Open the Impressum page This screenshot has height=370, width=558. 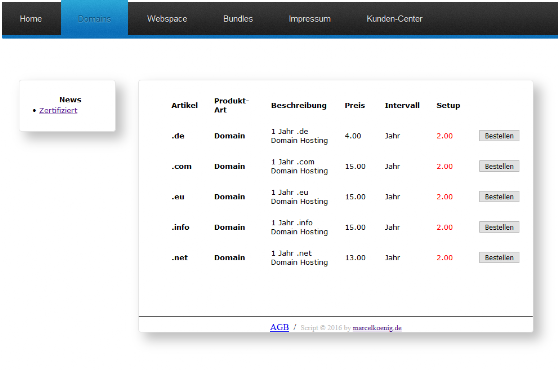[309, 19]
